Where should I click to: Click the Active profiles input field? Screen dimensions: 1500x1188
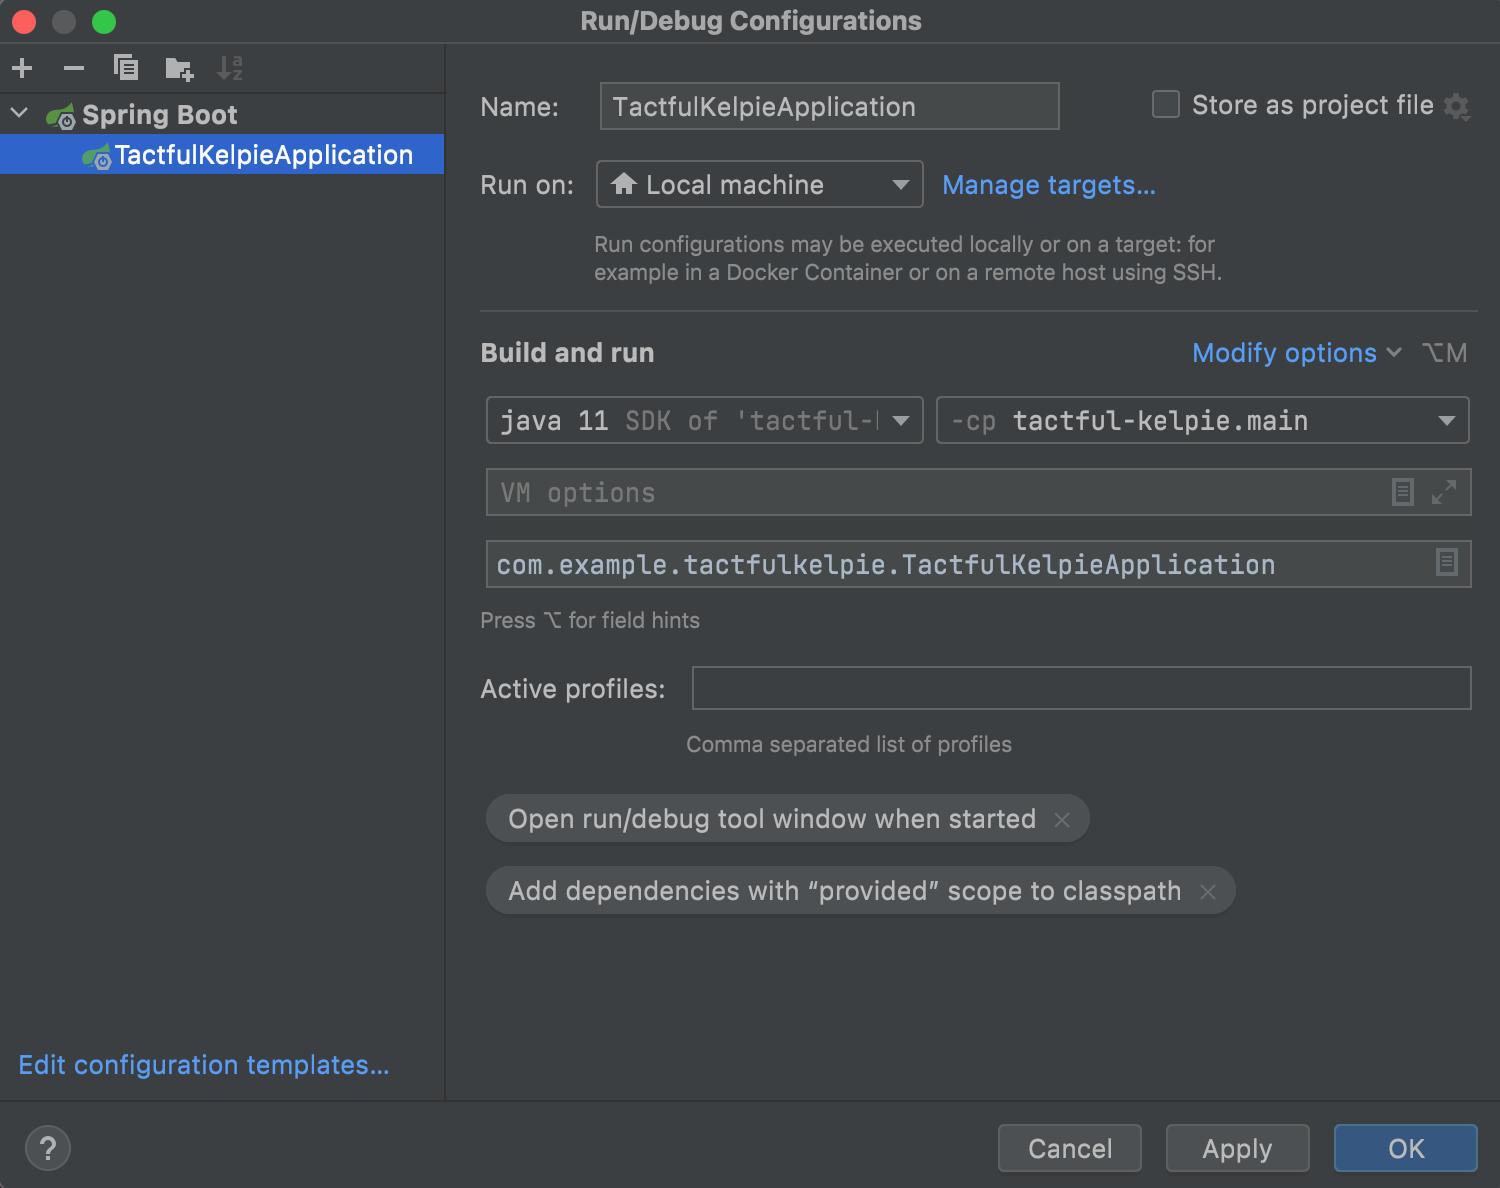click(1081, 688)
